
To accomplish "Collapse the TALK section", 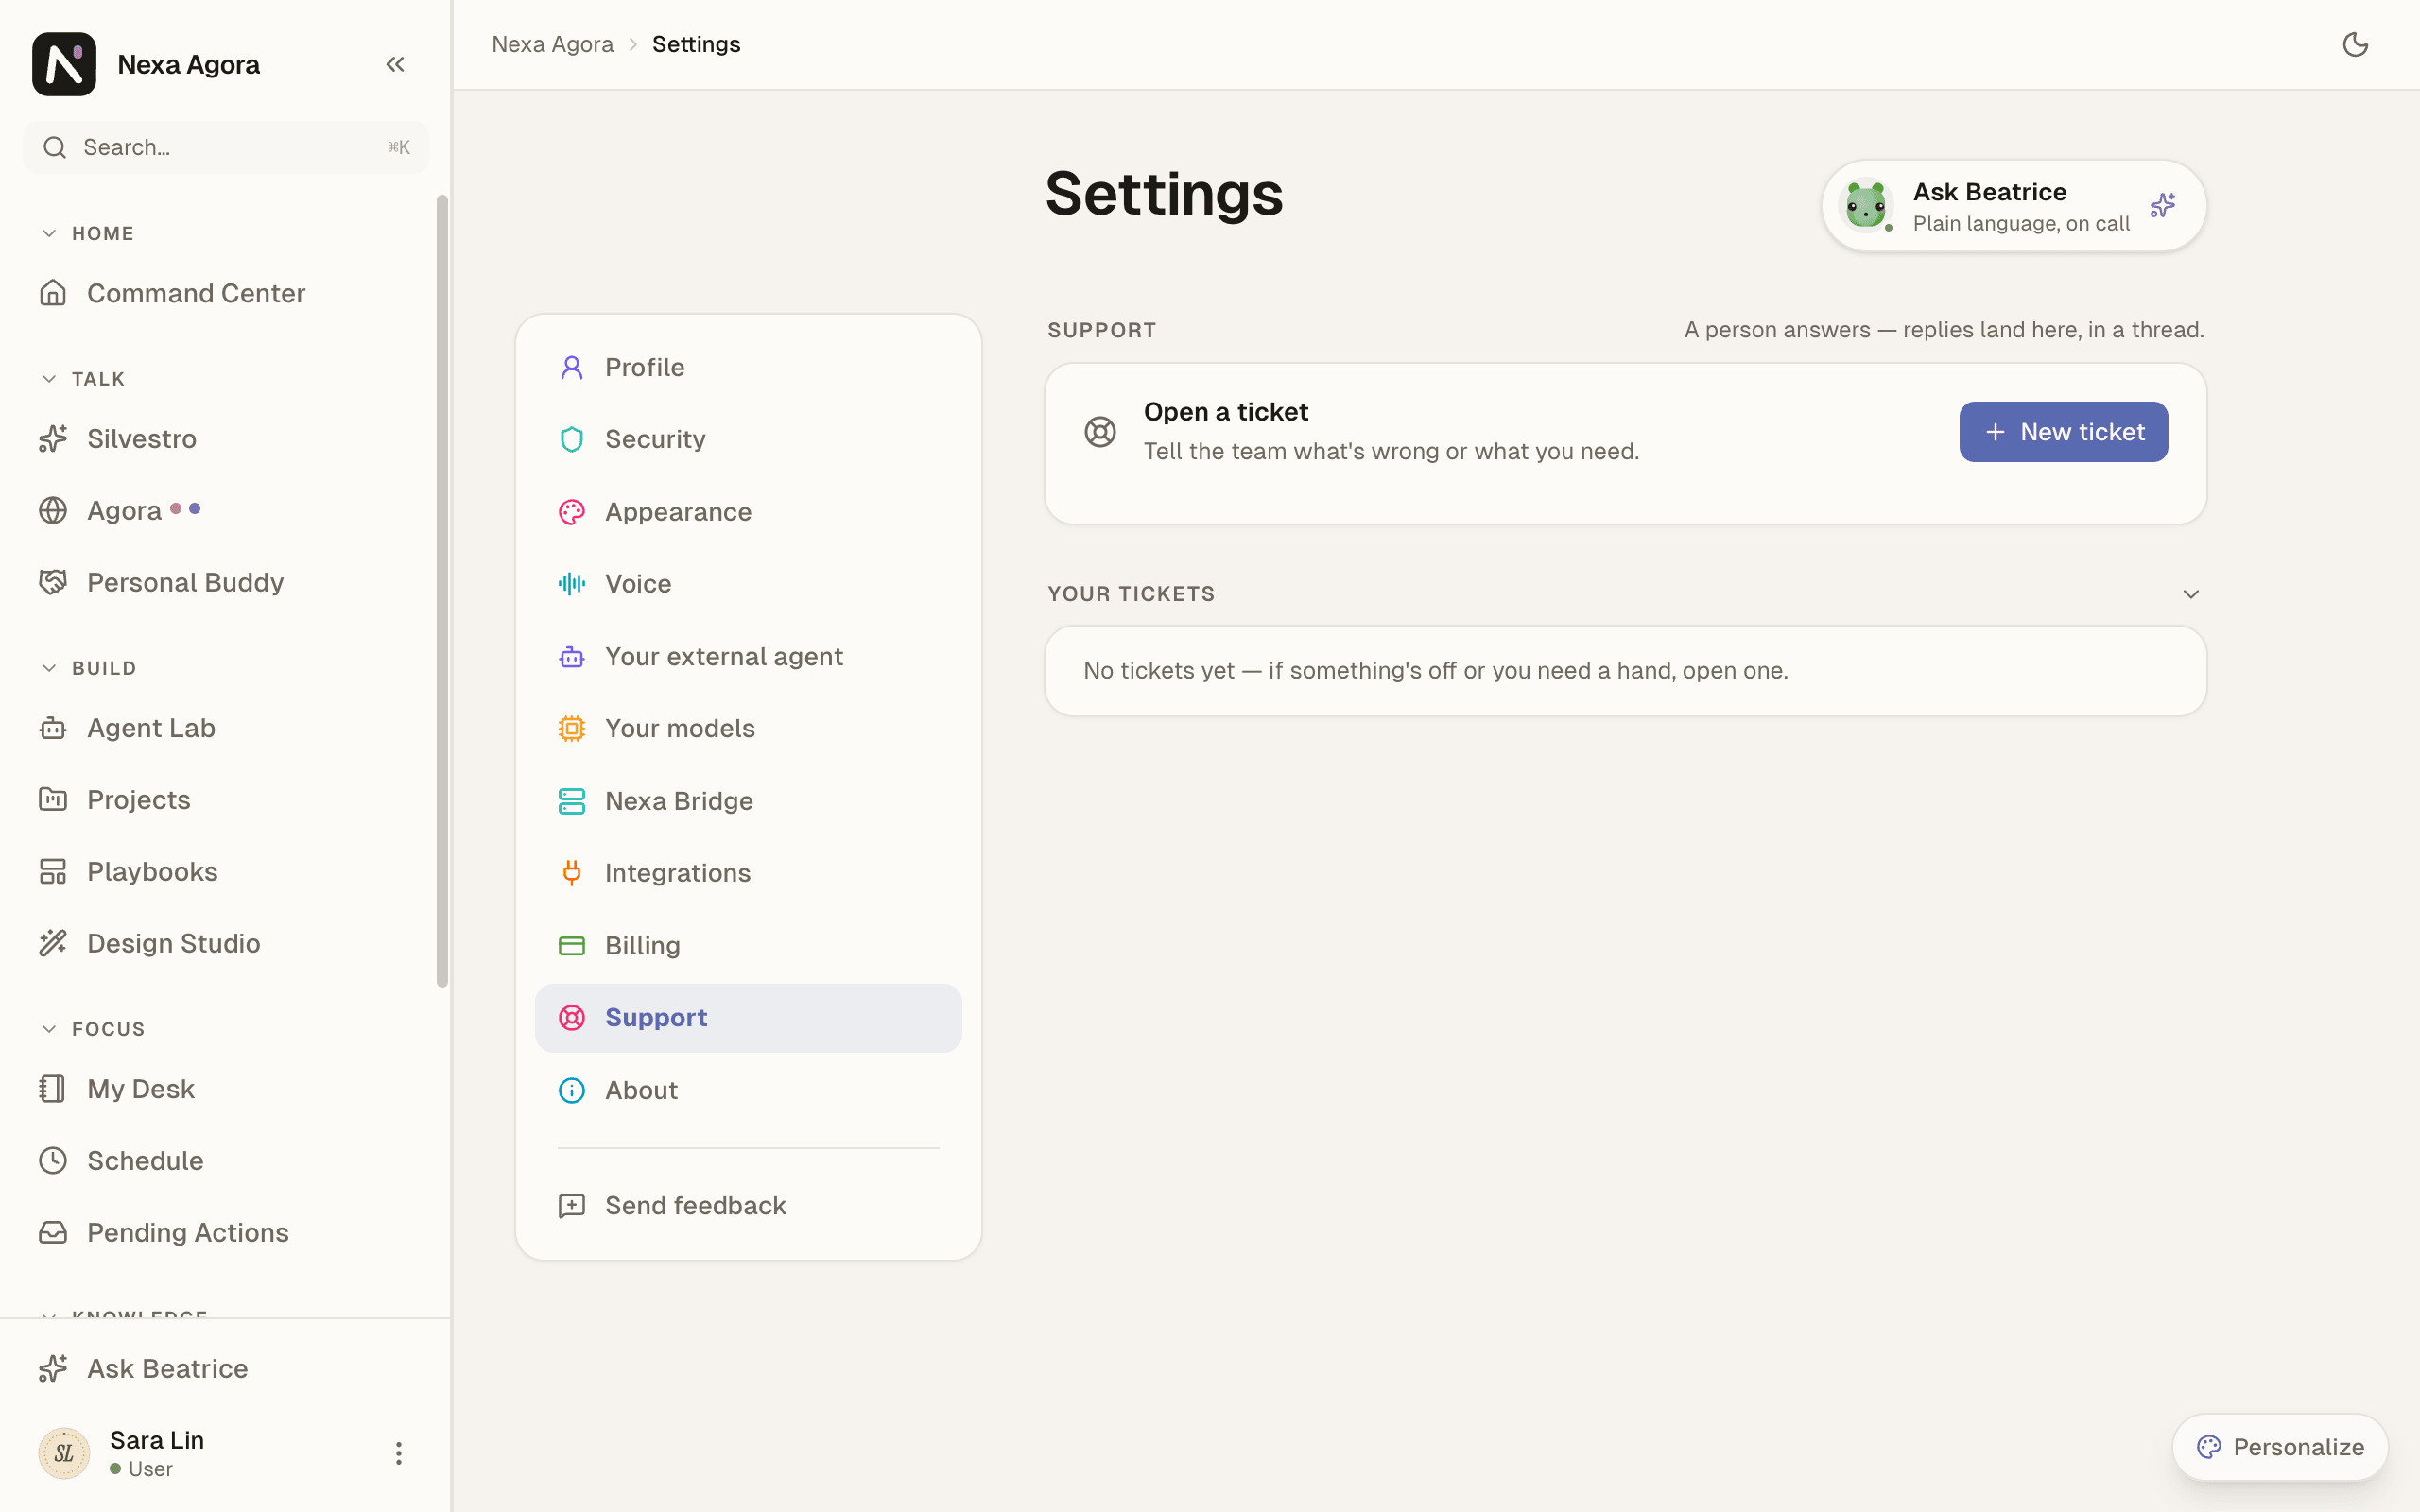I will (49, 379).
